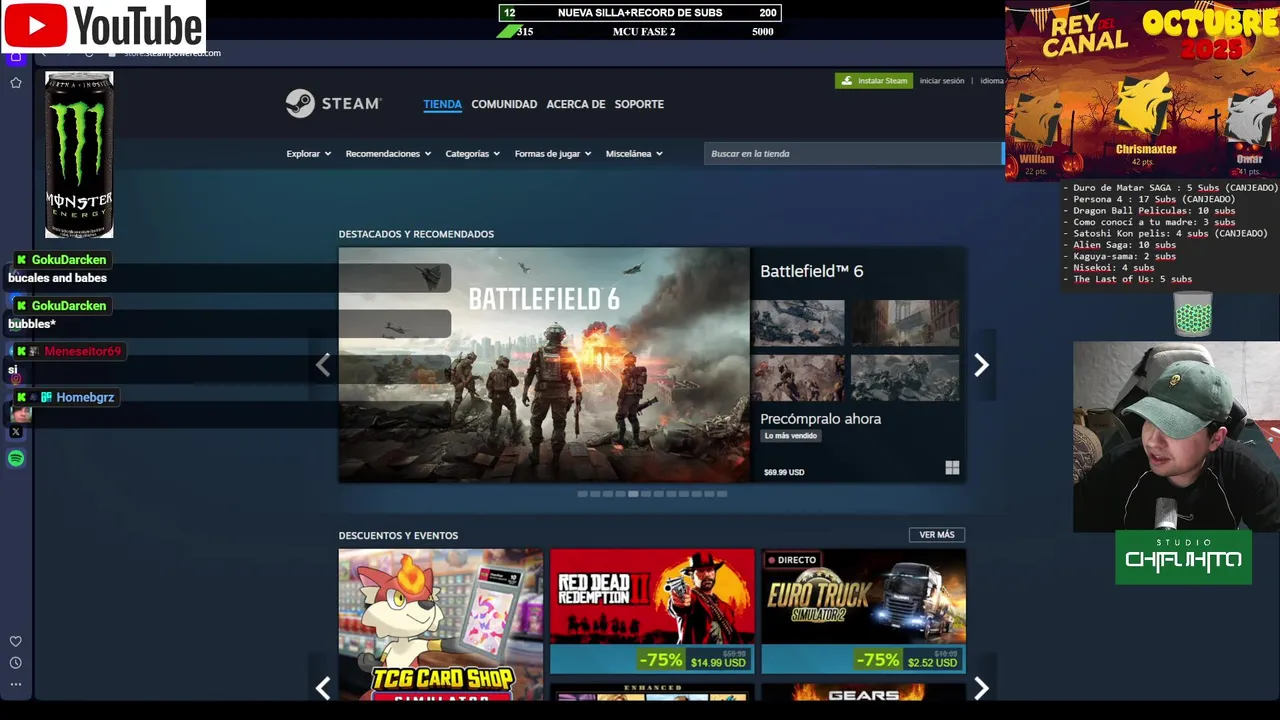
Task: Click chat user Meneseitor69
Action: [82, 351]
